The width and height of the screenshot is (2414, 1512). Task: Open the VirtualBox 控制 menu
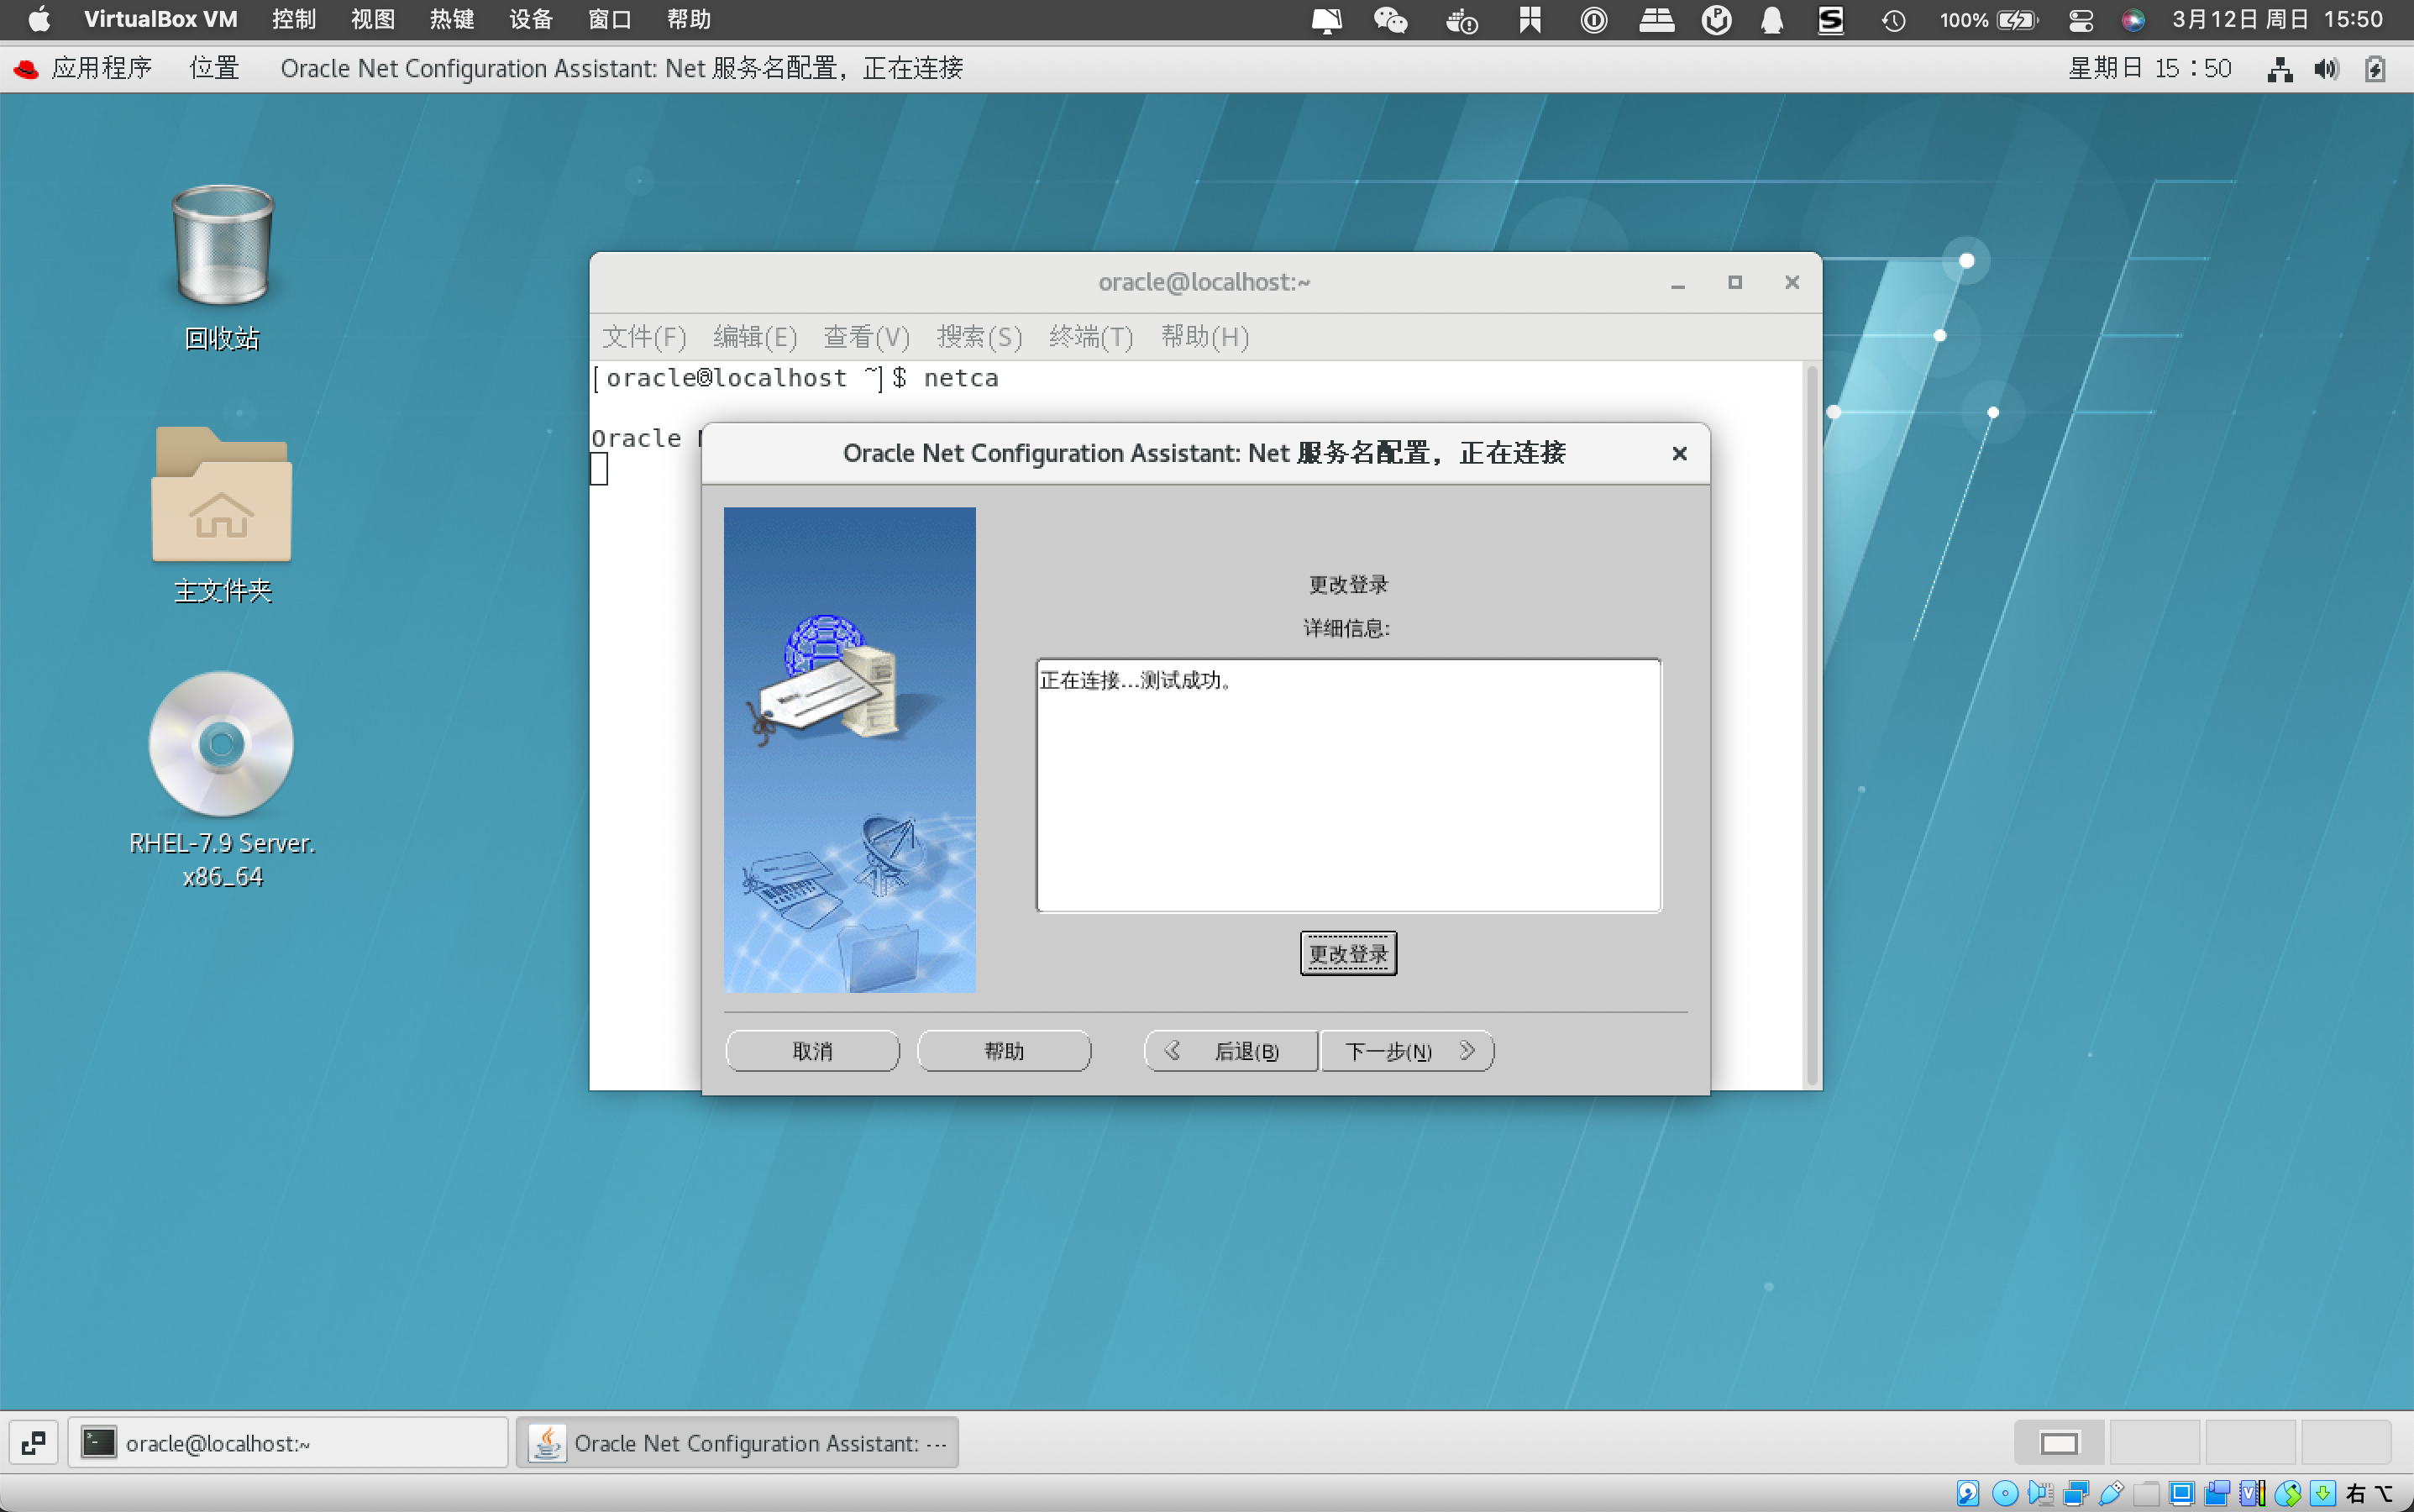pos(293,19)
